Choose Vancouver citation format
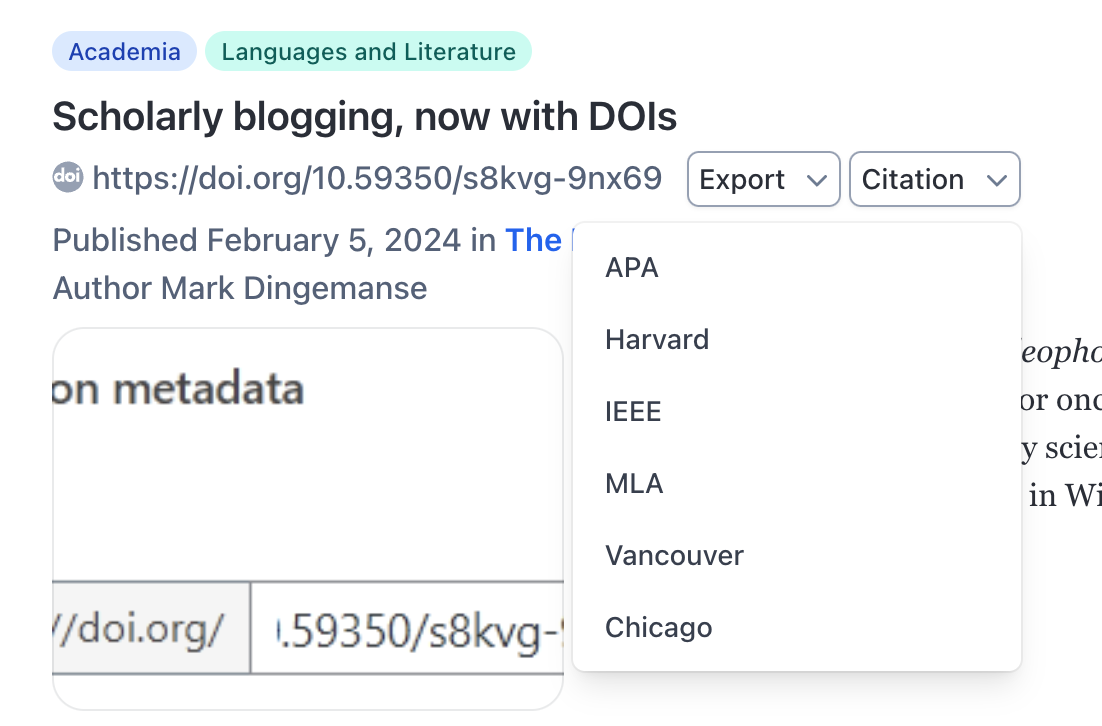This screenshot has width=1102, height=726. [674, 556]
